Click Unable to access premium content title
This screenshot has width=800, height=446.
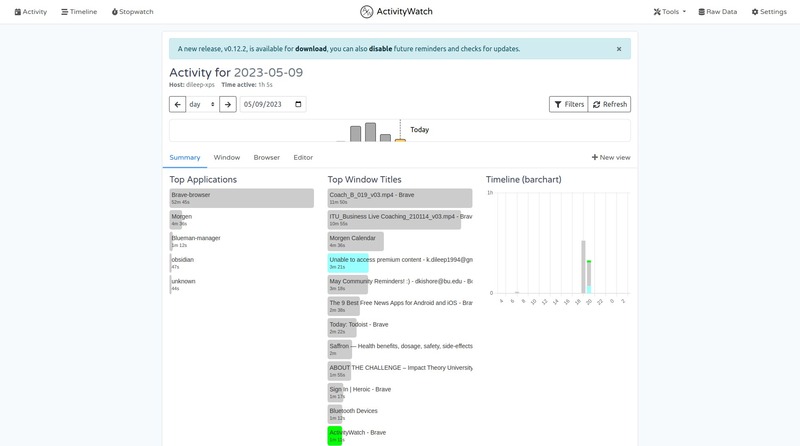pyautogui.click(x=400, y=263)
